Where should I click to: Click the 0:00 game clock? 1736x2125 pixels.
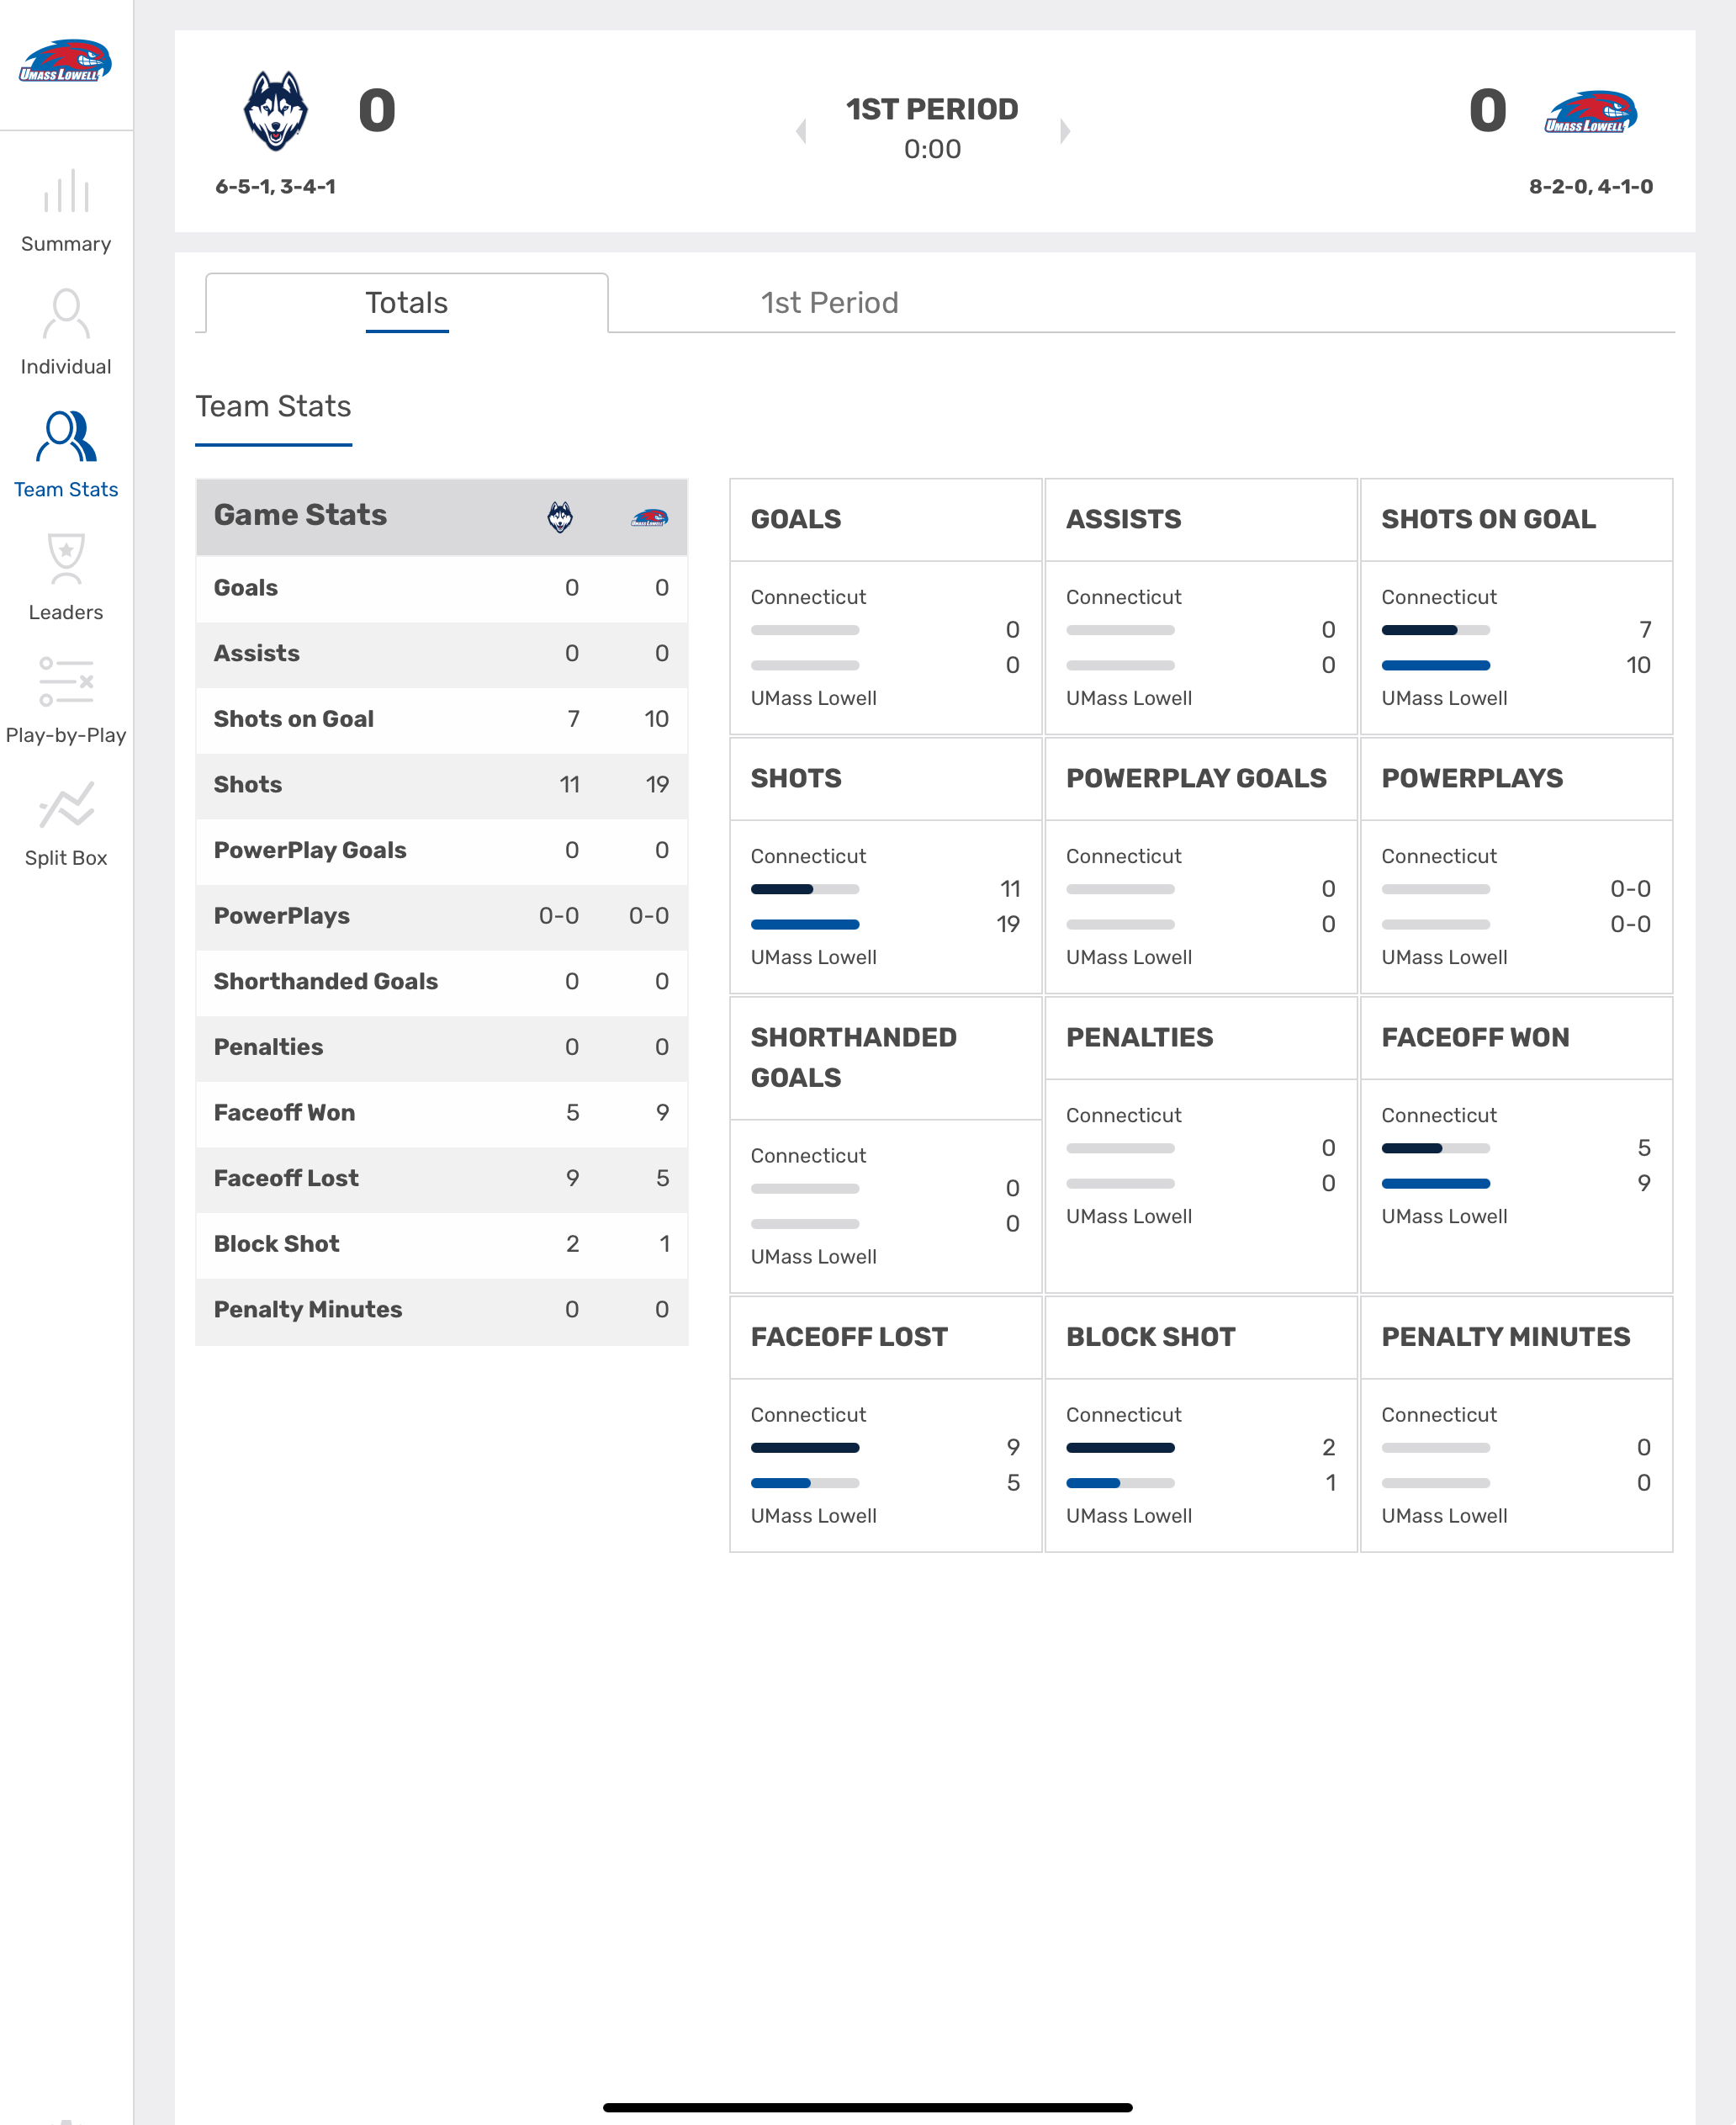click(x=932, y=149)
